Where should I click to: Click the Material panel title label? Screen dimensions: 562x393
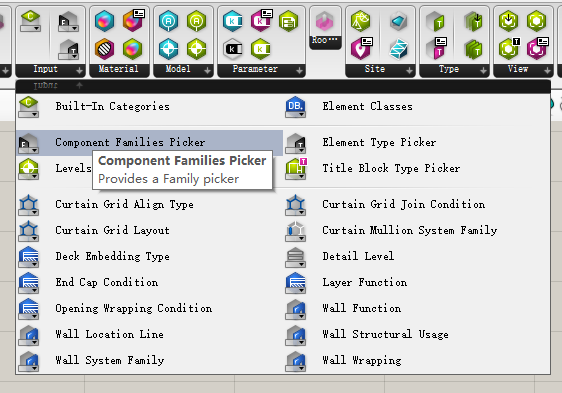point(118,69)
